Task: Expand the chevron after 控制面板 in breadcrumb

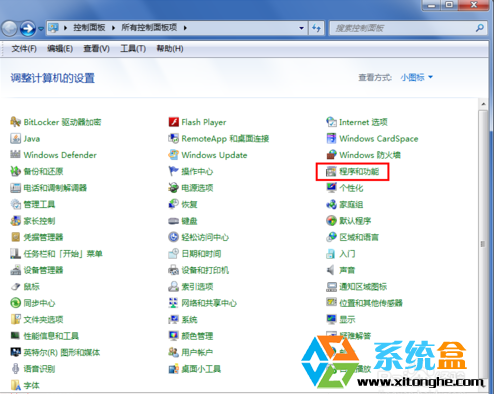Action: tap(114, 28)
